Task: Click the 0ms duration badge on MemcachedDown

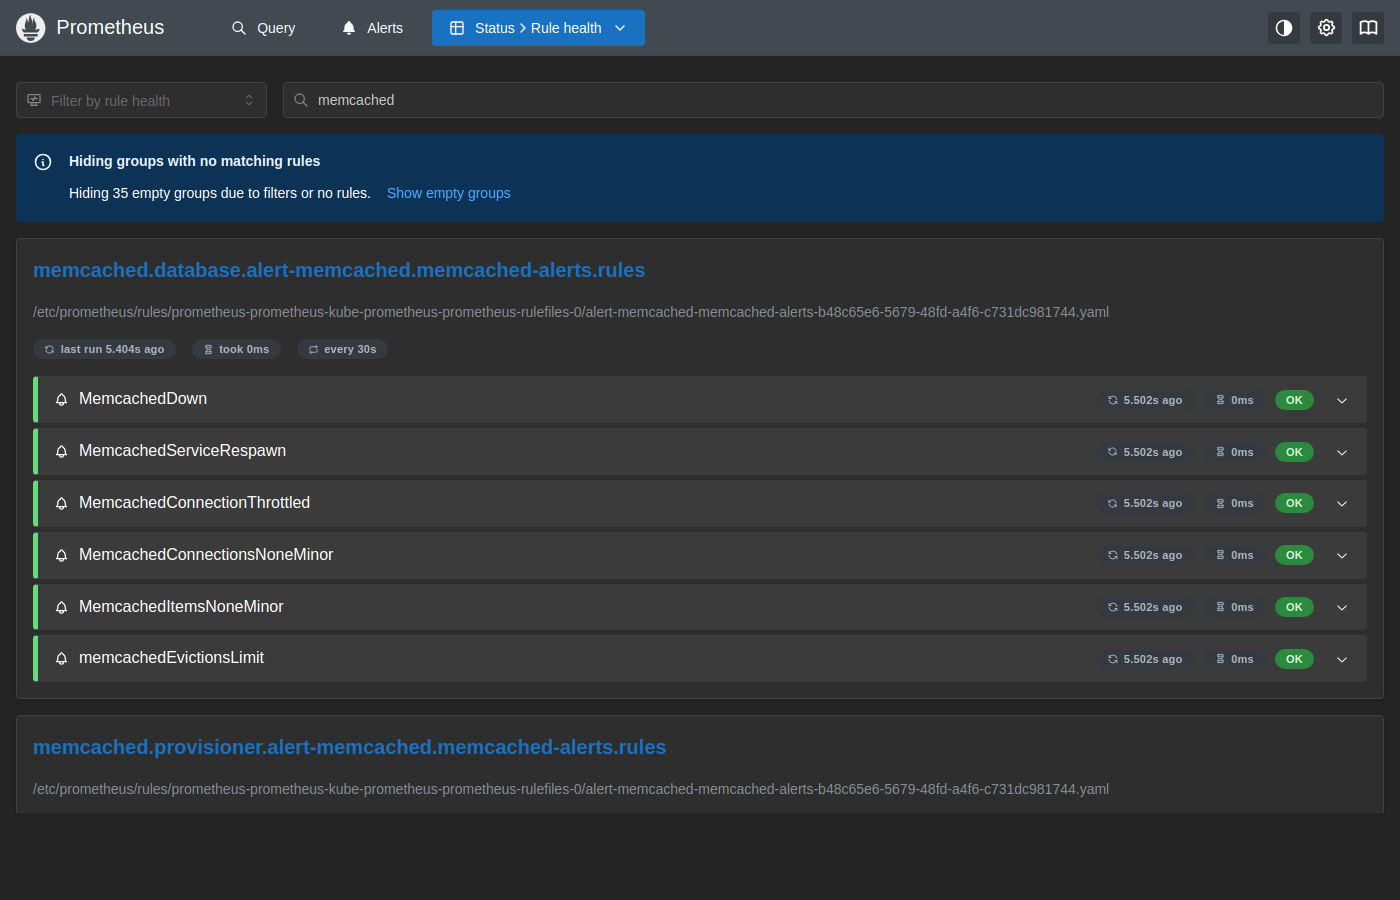Action: coord(1235,400)
